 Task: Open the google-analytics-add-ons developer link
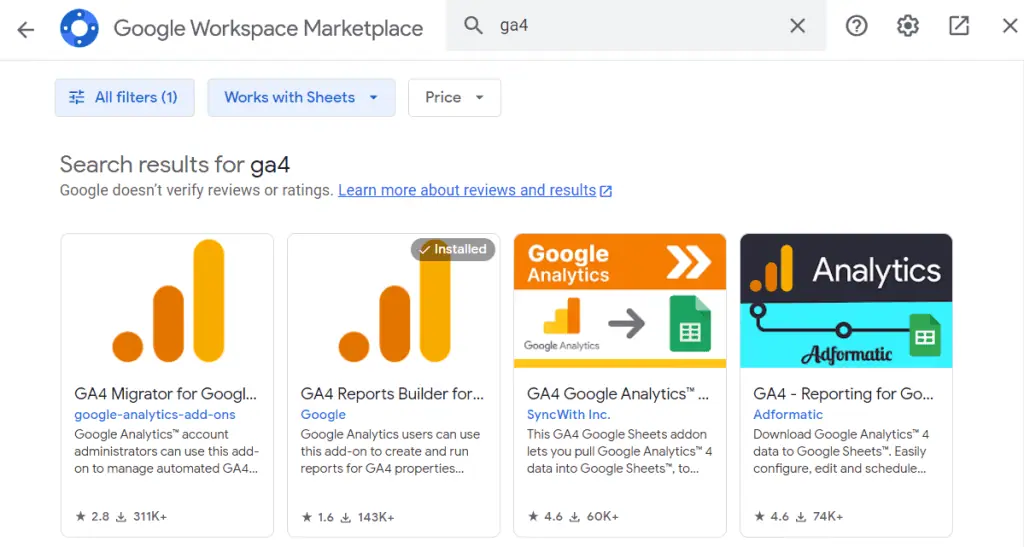click(x=155, y=414)
